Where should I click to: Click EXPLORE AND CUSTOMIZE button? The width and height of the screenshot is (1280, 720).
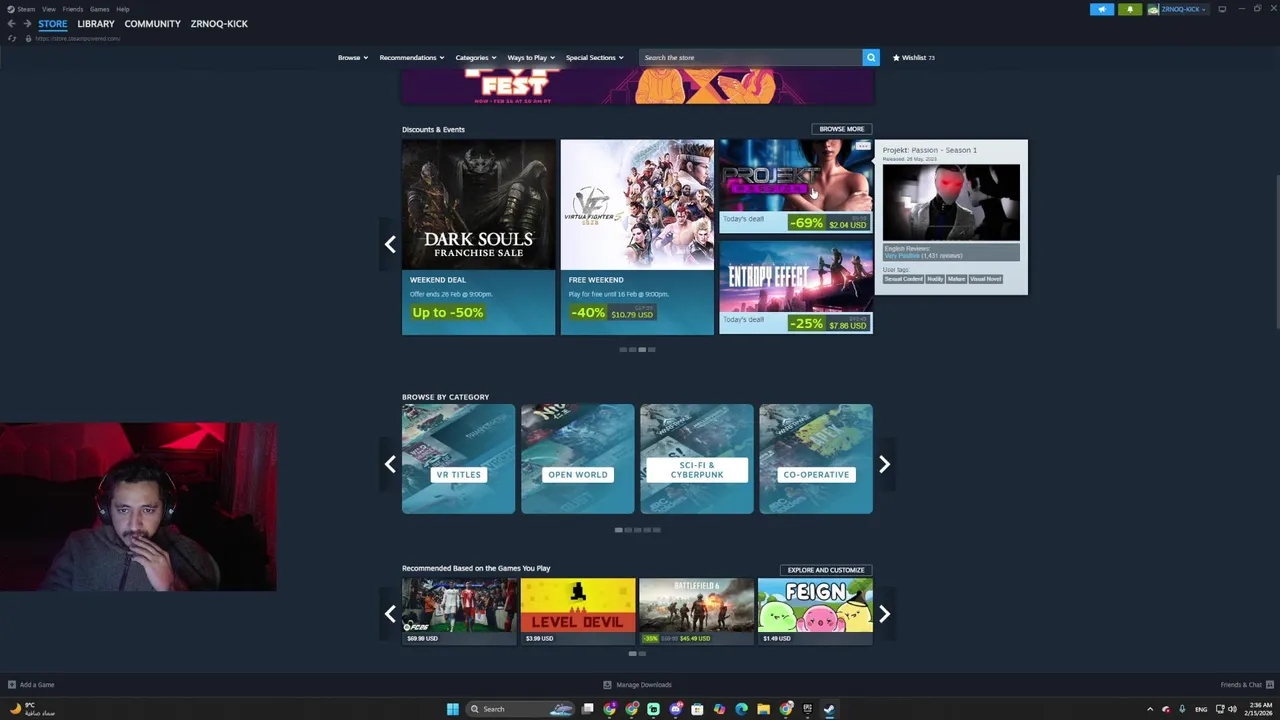click(x=826, y=570)
